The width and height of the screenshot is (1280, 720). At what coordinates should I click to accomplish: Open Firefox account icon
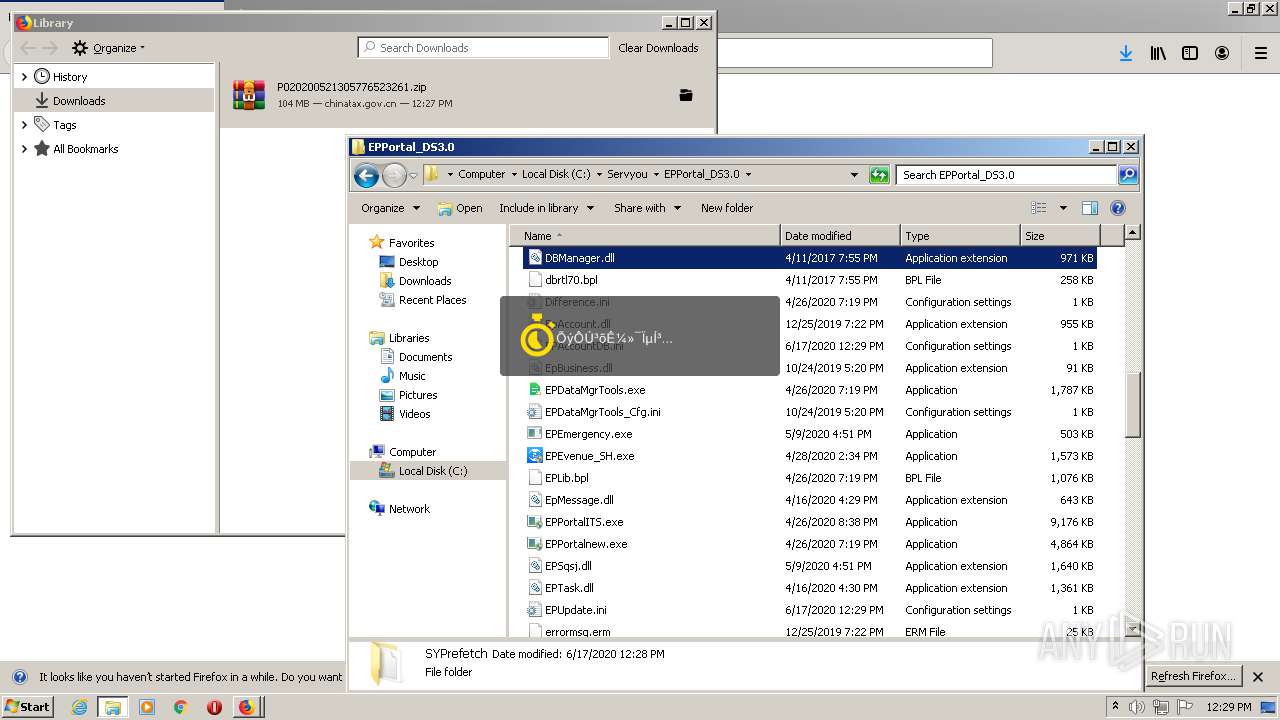coord(1222,53)
